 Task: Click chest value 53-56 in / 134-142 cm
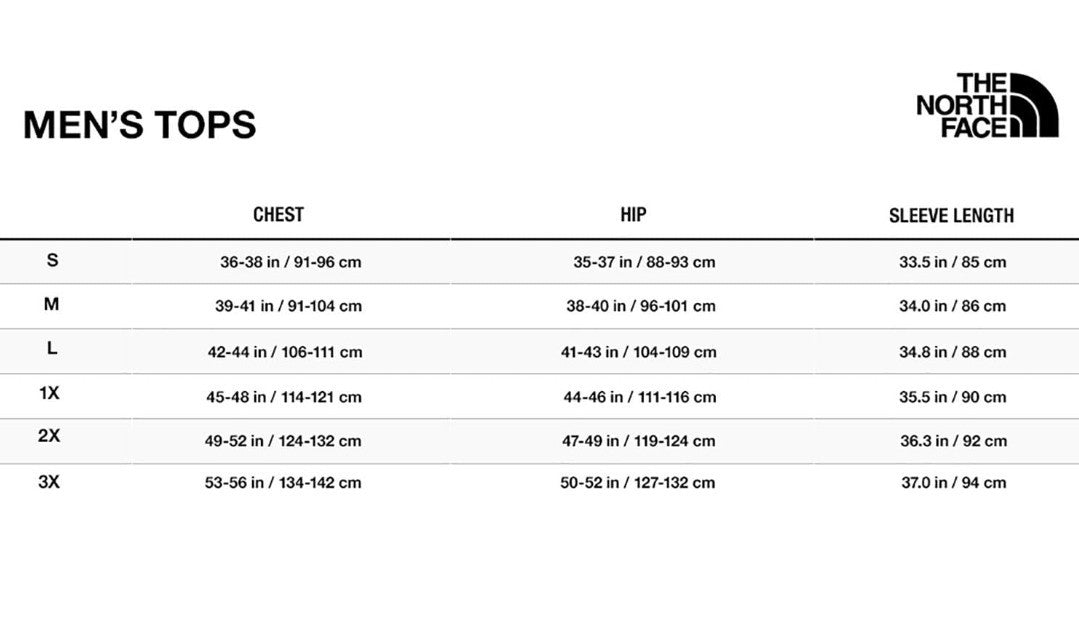click(283, 483)
